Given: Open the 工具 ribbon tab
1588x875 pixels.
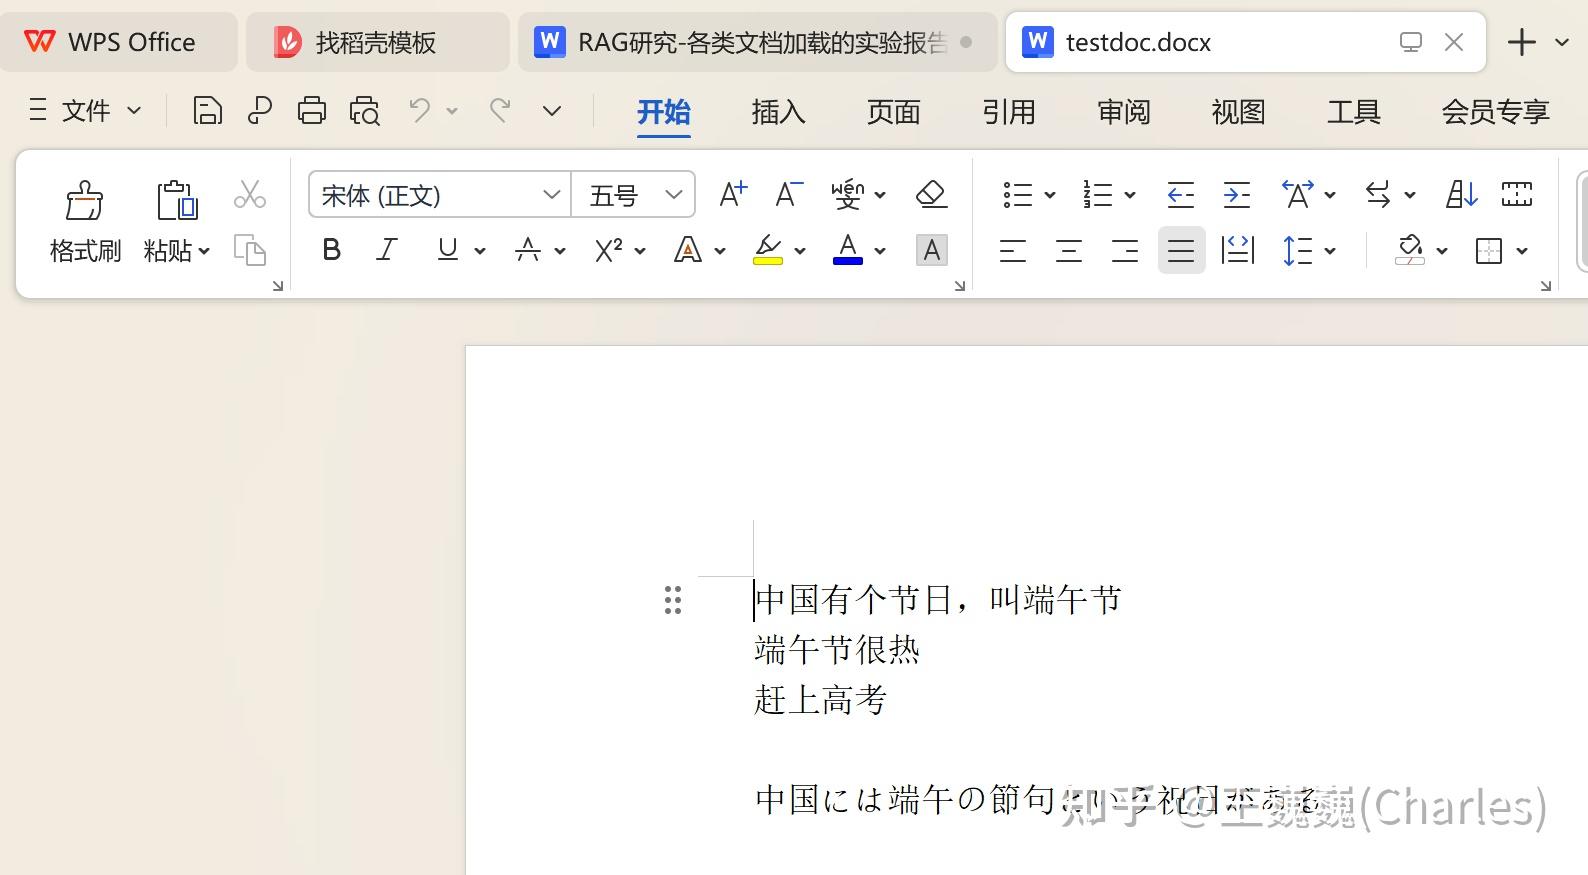Looking at the screenshot, I should tap(1354, 111).
